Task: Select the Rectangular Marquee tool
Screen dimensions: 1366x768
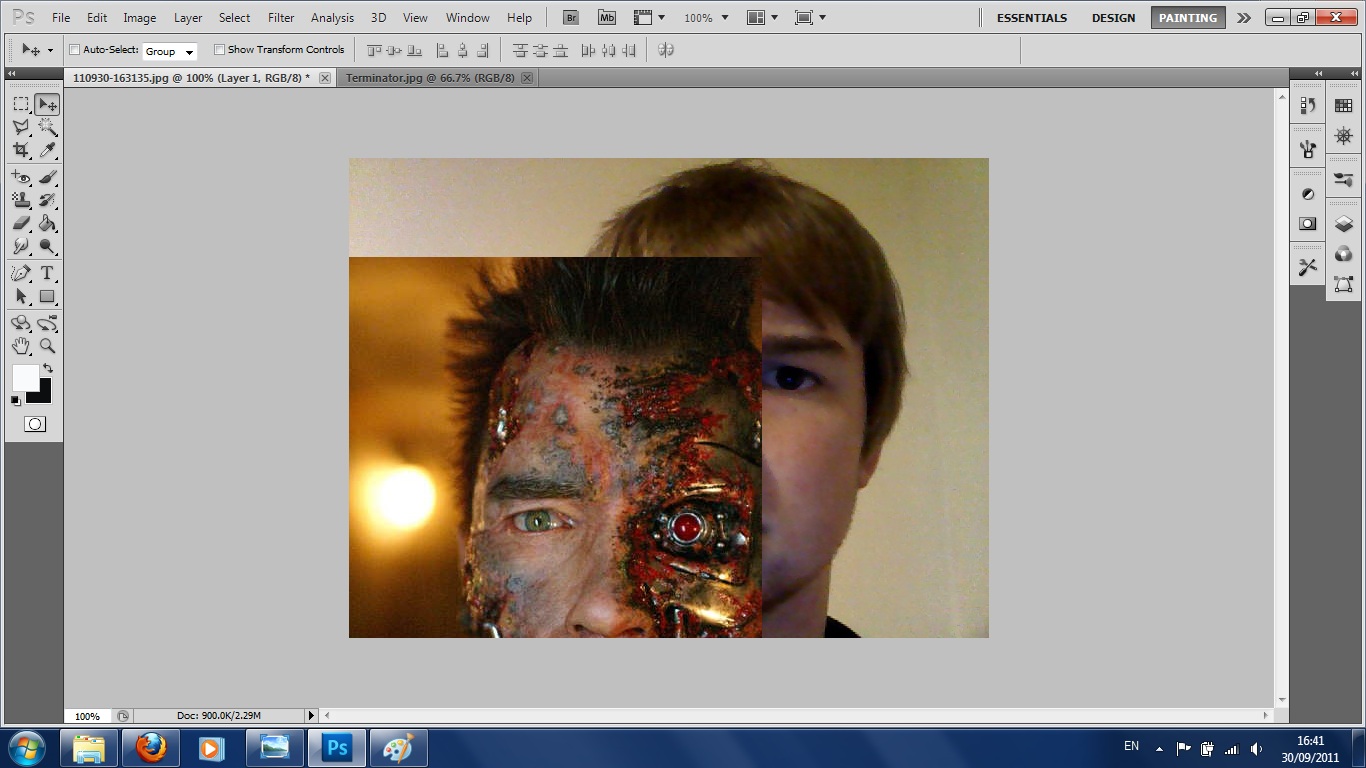Action: point(21,104)
